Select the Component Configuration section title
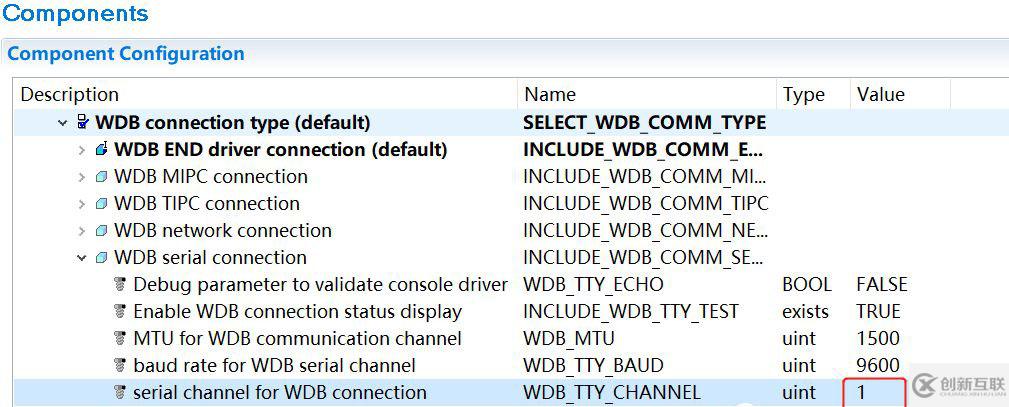 [x=126, y=54]
